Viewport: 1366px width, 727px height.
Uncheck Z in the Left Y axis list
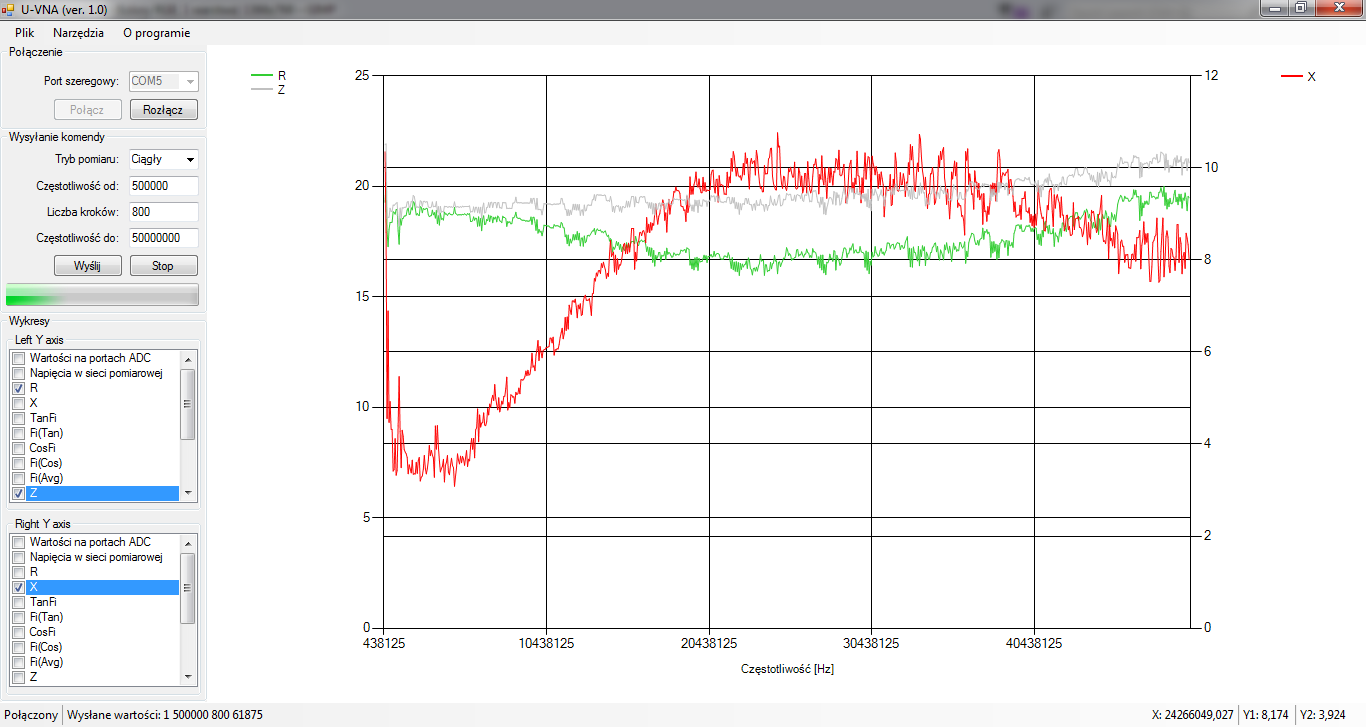(18, 493)
